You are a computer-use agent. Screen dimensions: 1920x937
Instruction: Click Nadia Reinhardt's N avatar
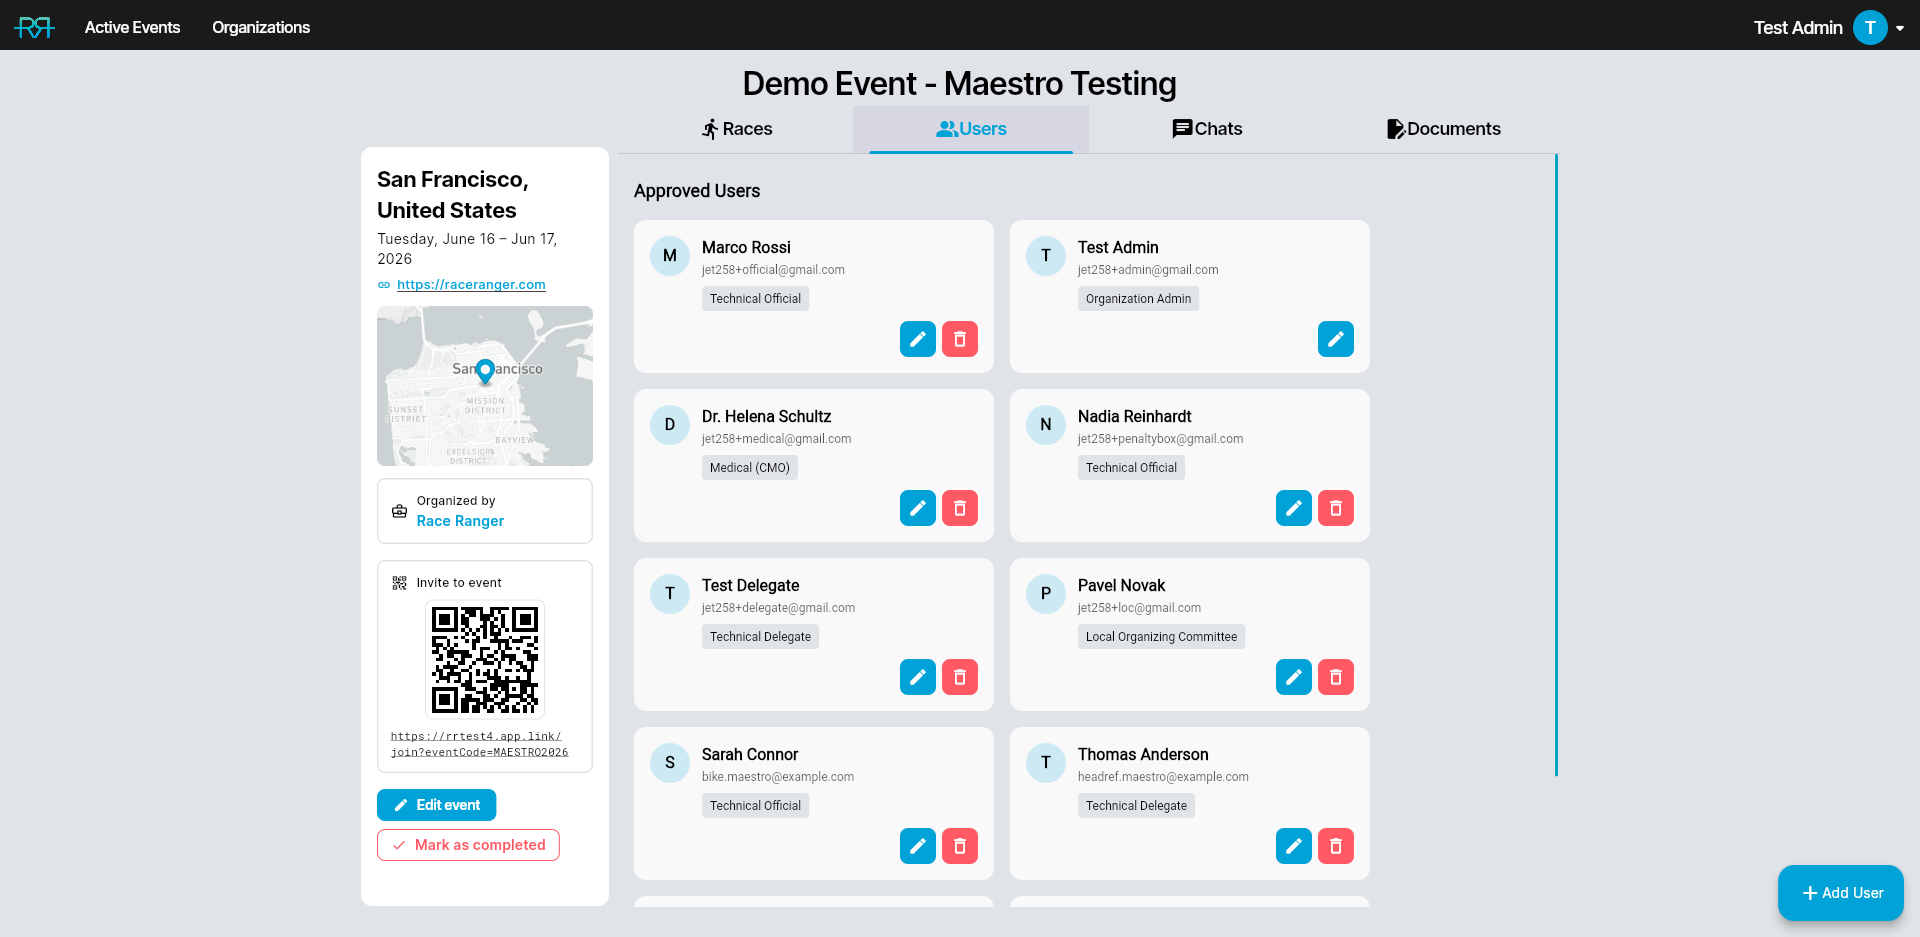1046,425
